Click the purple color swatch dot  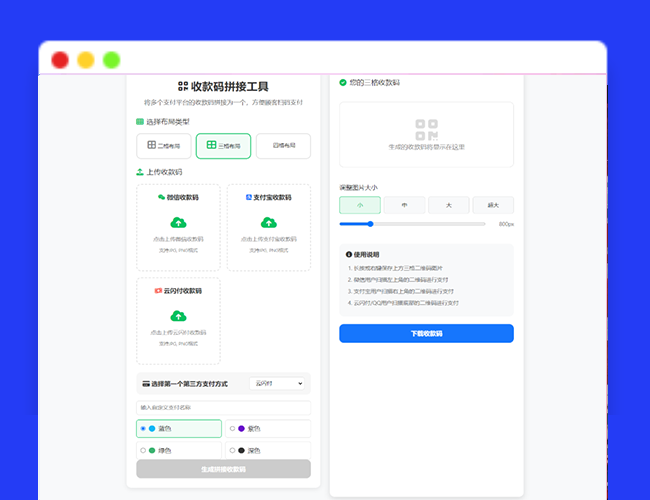pos(241,428)
